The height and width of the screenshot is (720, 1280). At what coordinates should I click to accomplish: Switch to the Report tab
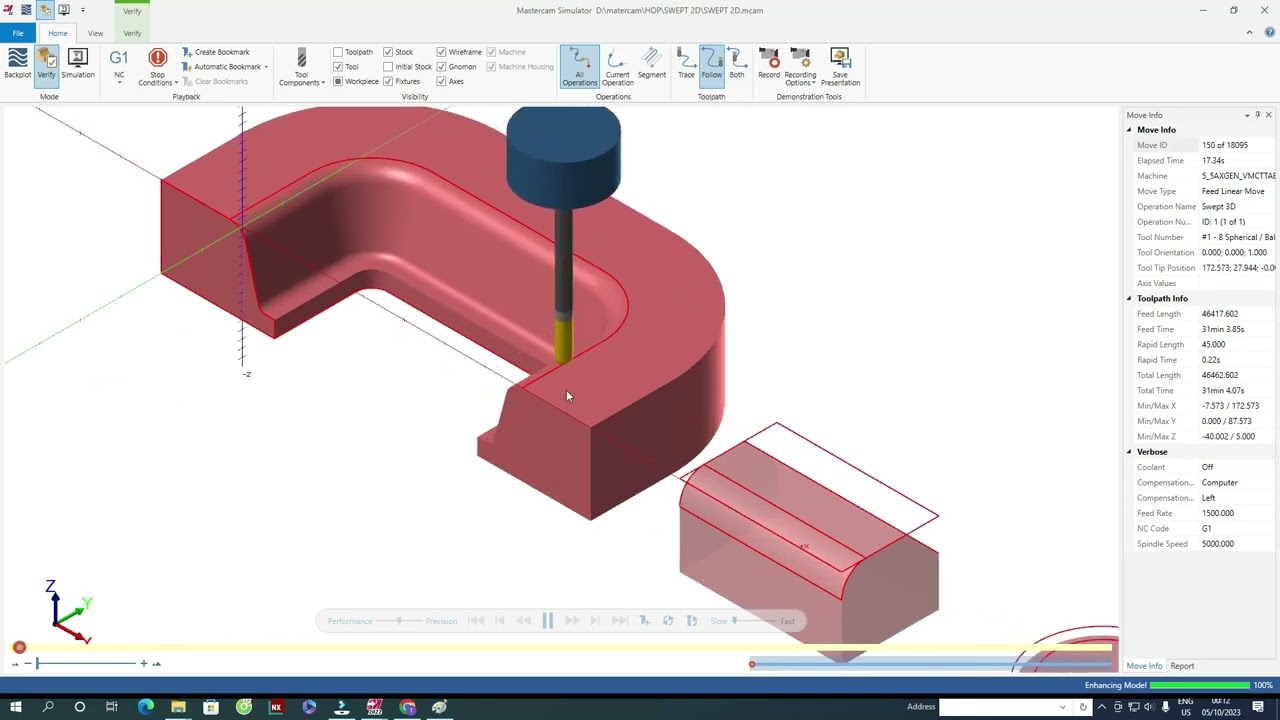pos(1182,666)
